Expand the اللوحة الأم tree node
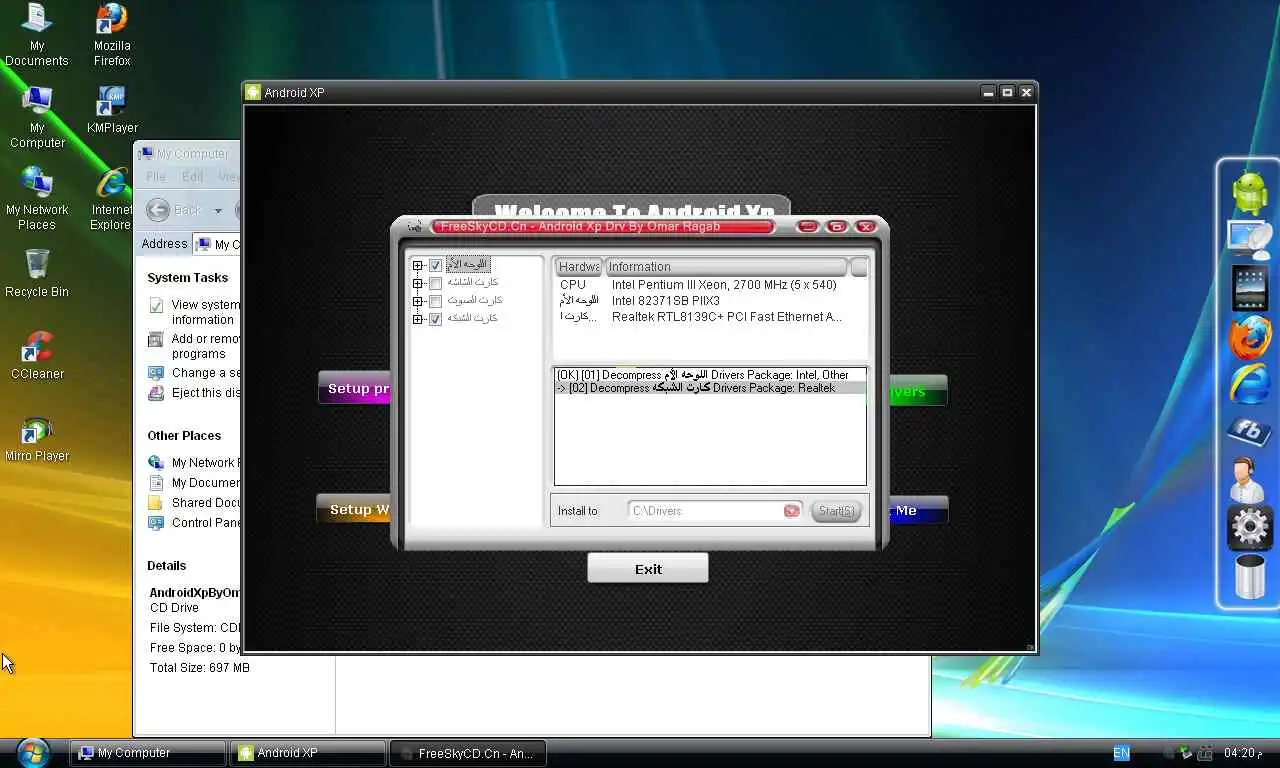 click(x=418, y=266)
